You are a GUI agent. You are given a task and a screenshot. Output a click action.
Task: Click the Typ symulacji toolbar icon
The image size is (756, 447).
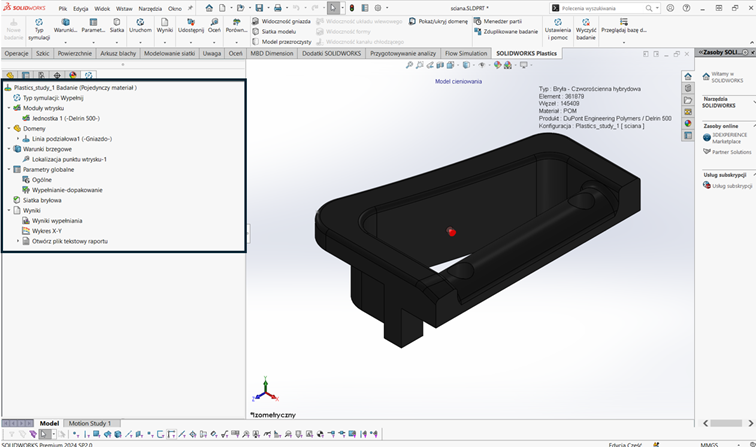pyautogui.click(x=40, y=21)
